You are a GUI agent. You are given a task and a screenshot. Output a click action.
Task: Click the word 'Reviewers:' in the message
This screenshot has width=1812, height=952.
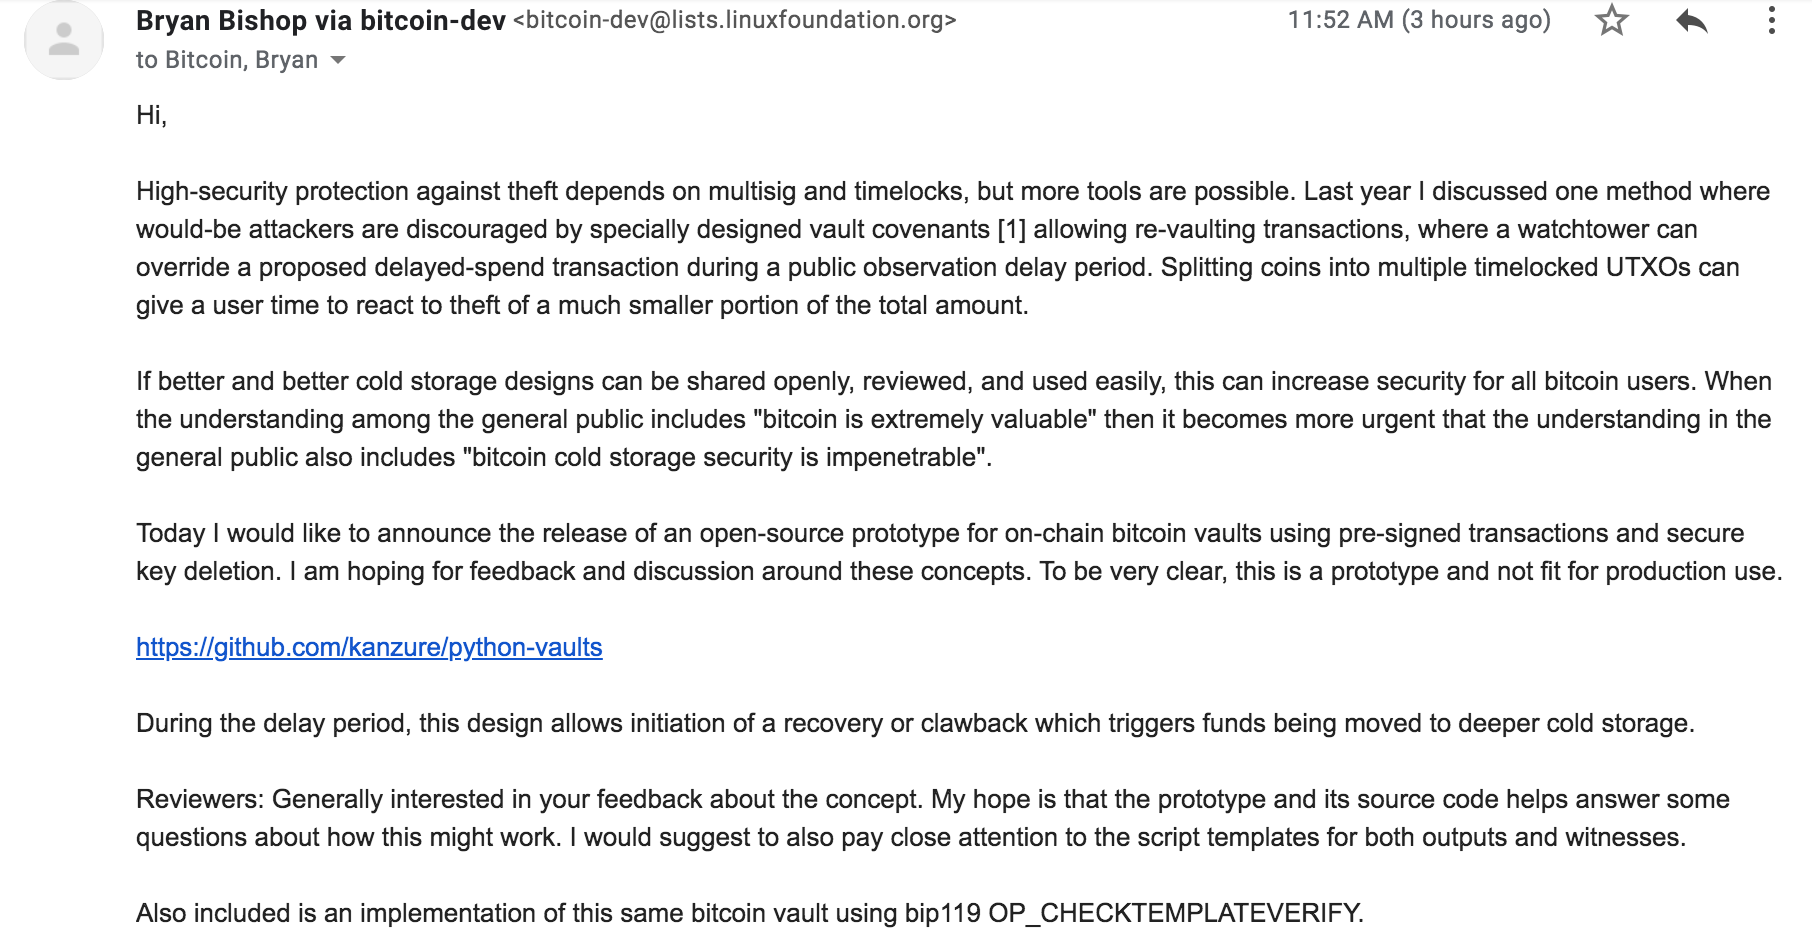click(x=201, y=799)
